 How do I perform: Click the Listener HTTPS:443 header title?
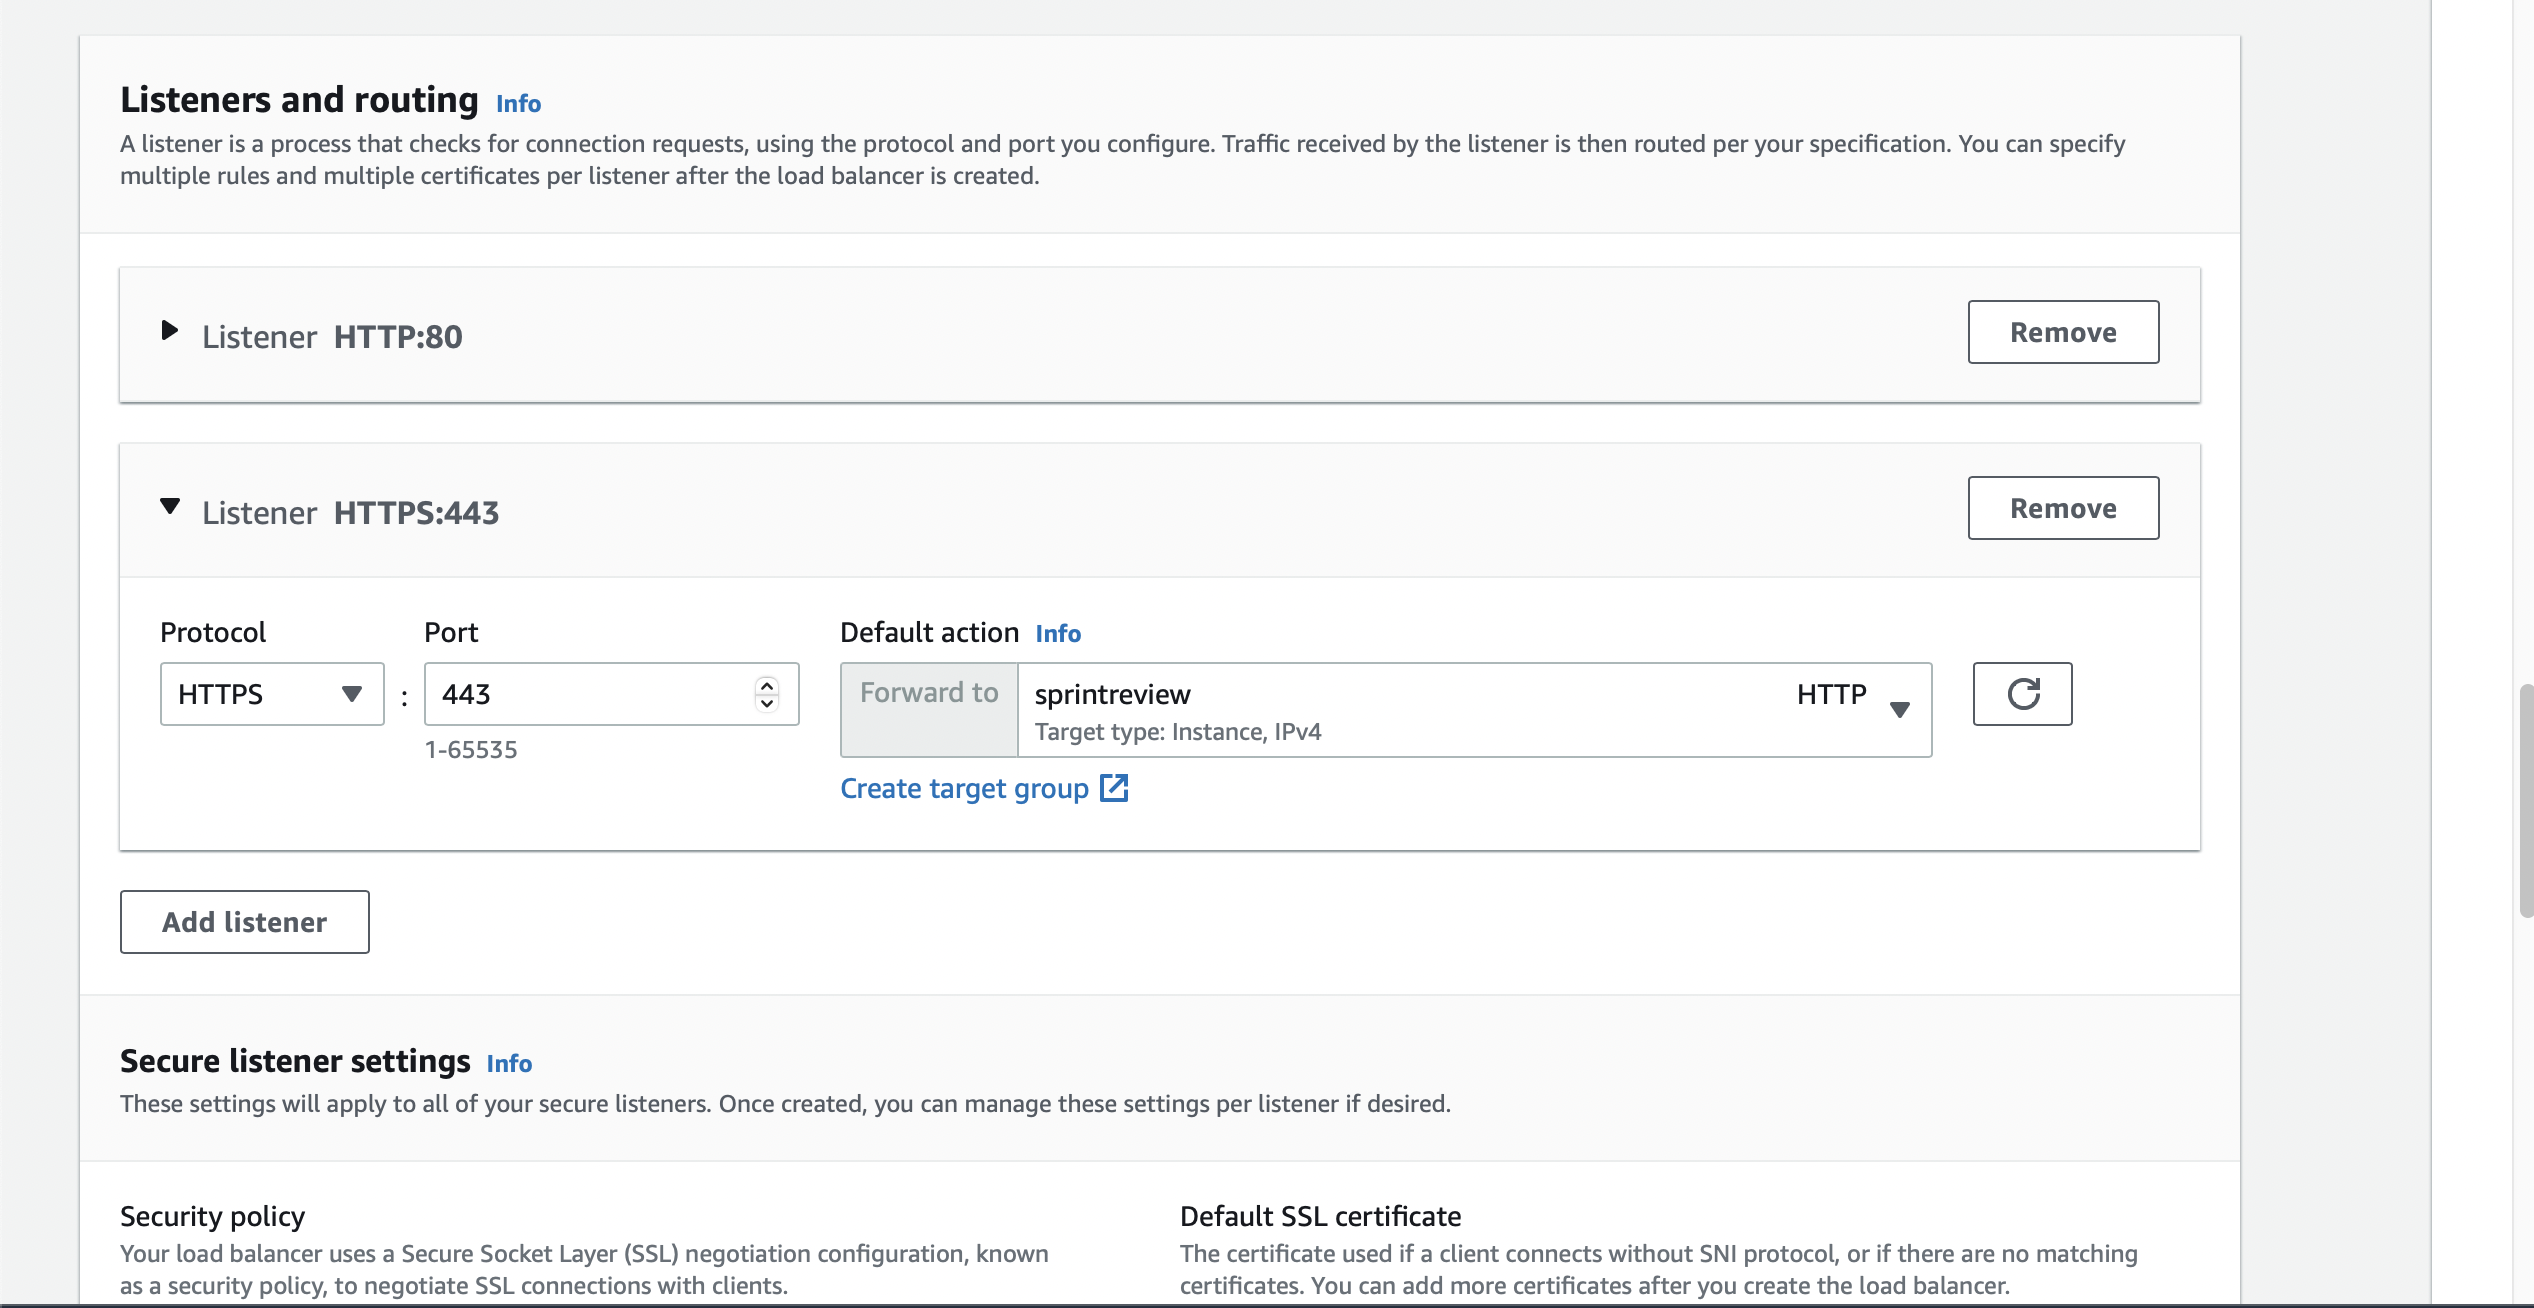[350, 512]
